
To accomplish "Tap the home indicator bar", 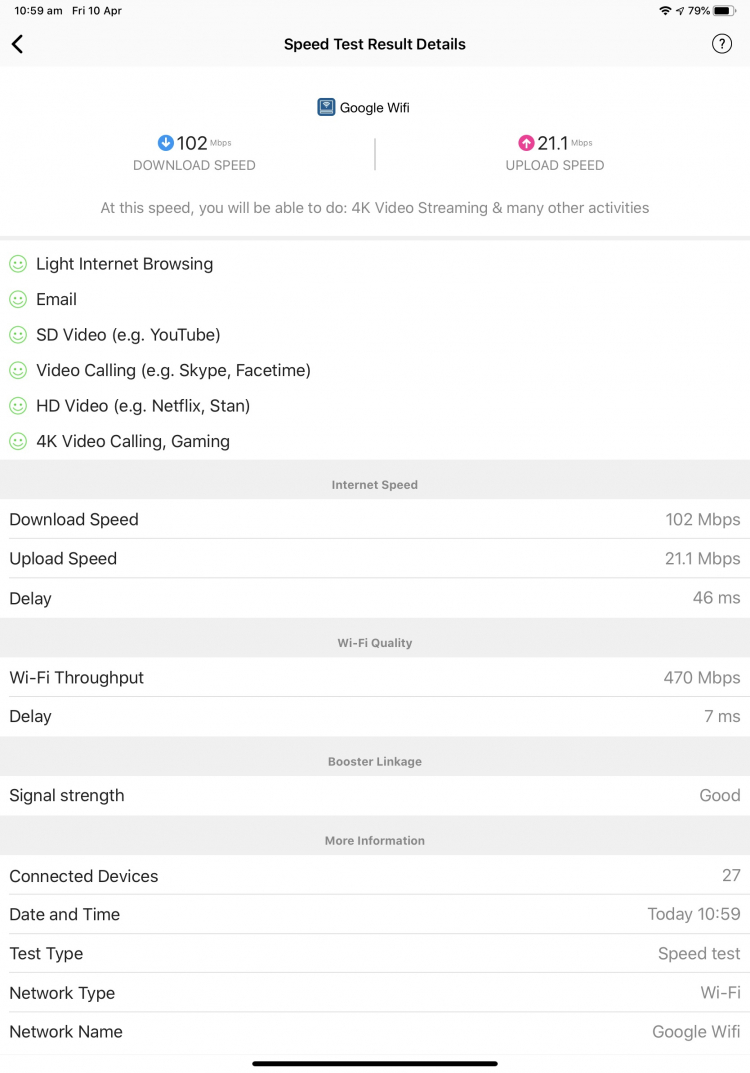I will click(375, 1063).
